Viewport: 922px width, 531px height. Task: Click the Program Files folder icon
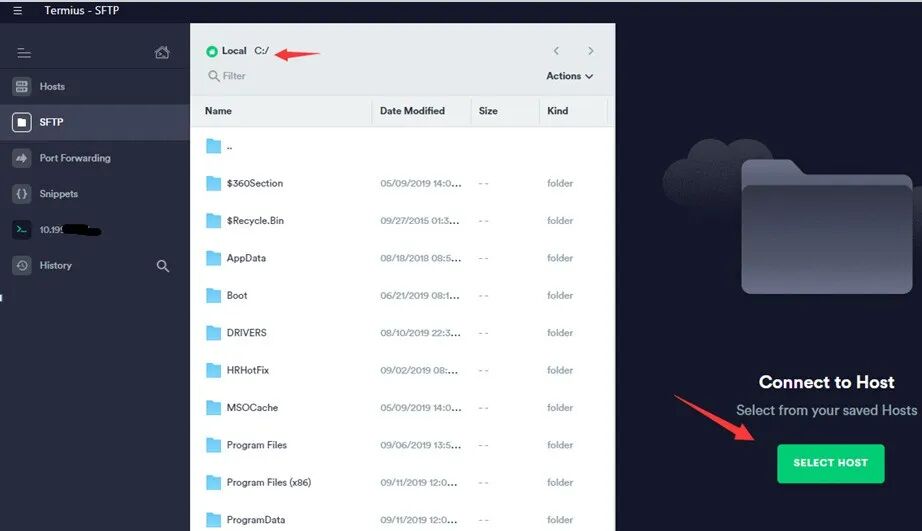click(213, 445)
